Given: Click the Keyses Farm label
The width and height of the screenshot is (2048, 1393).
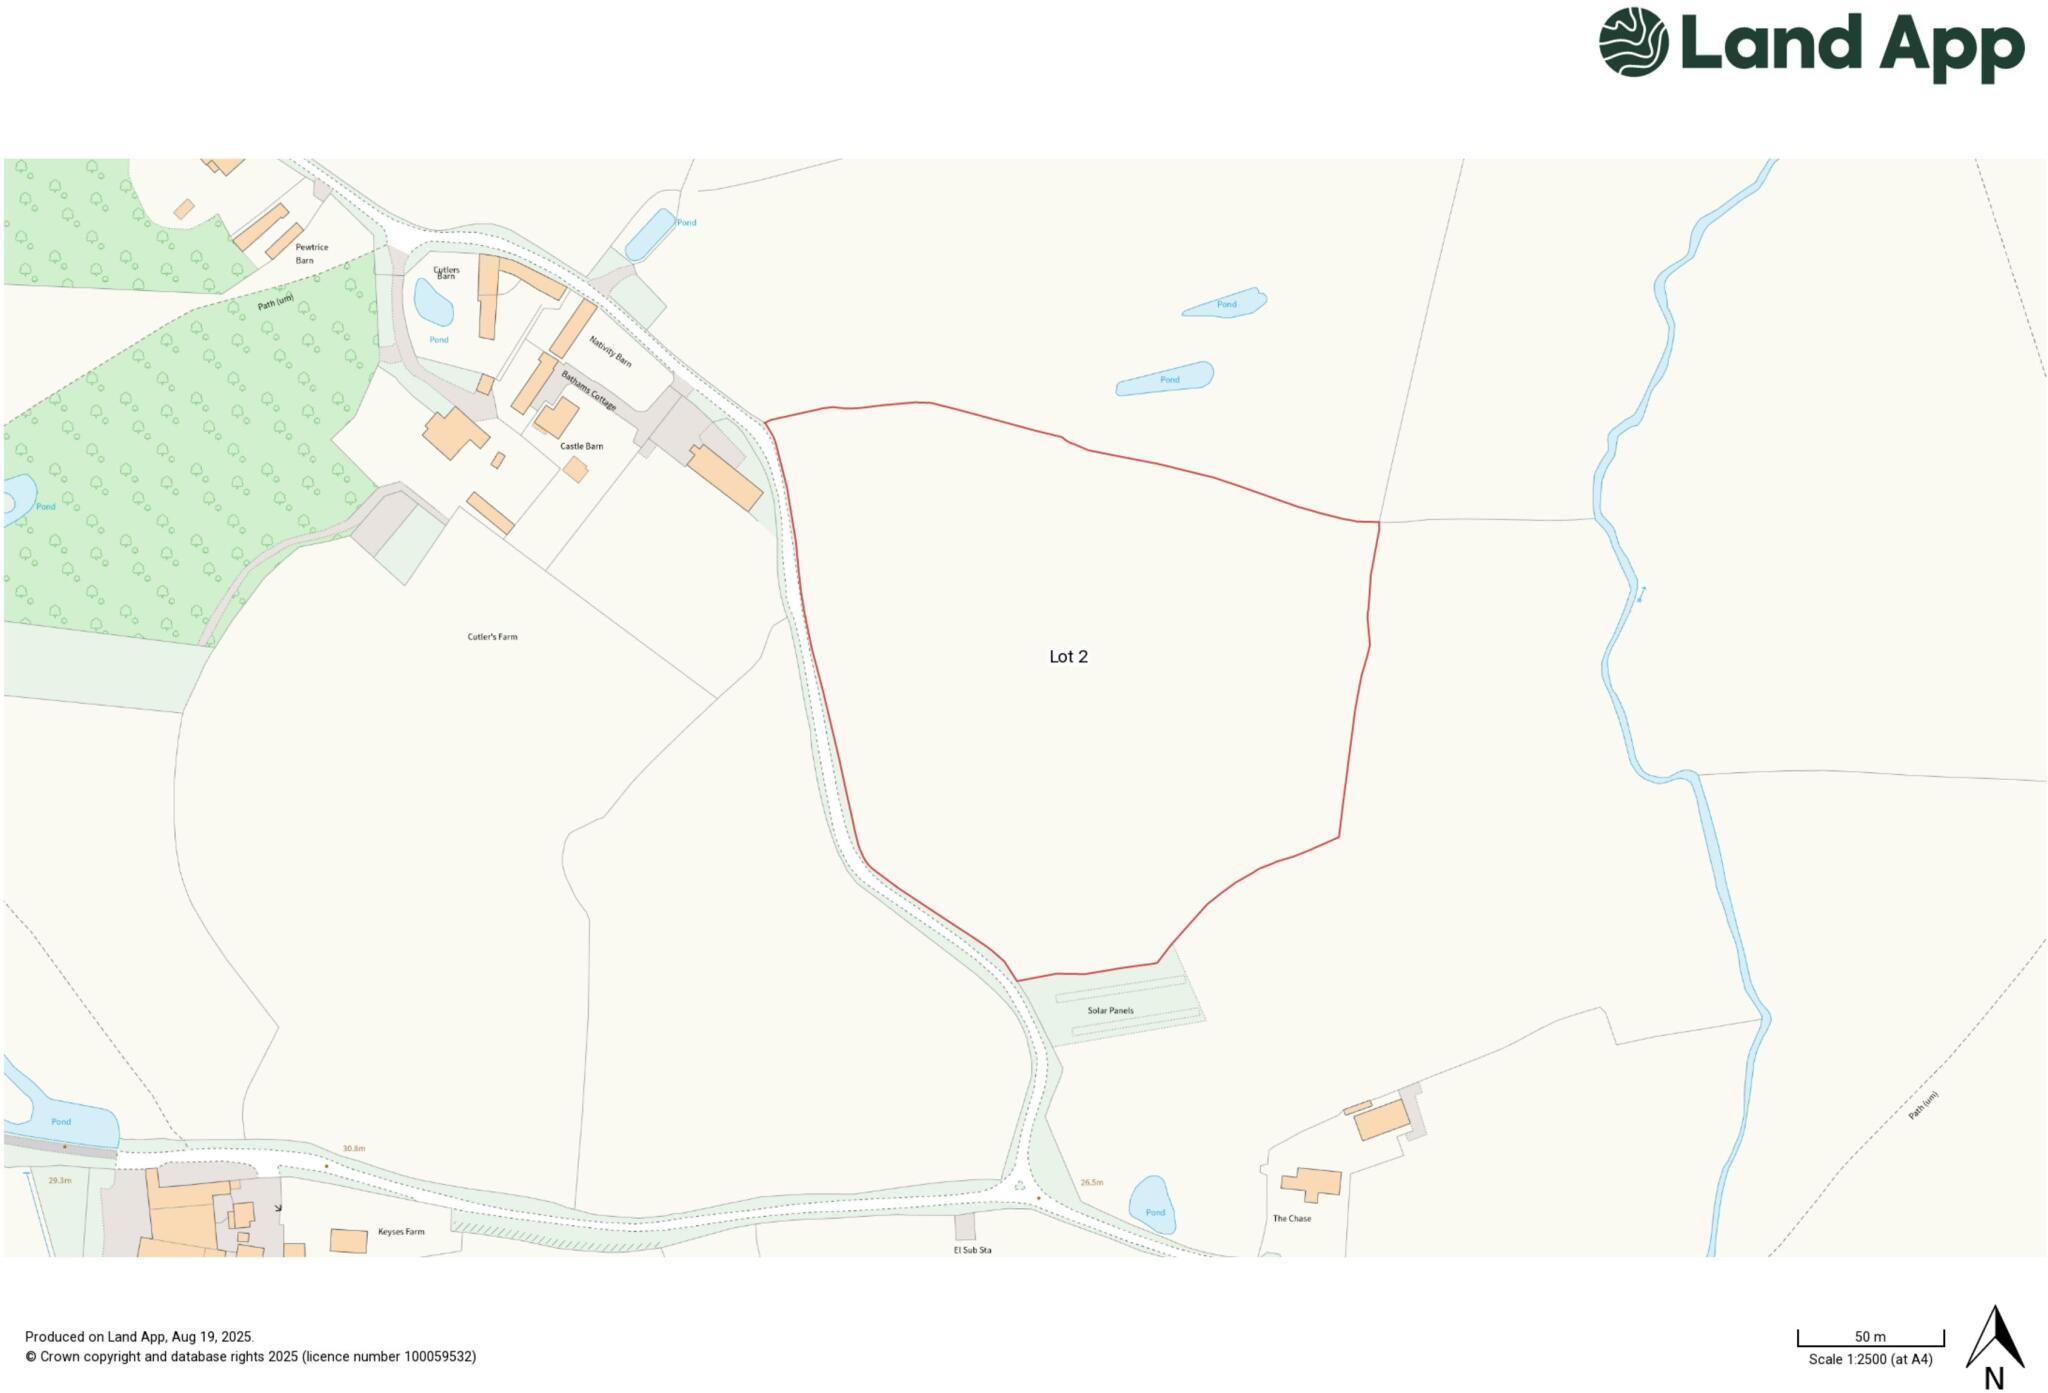Looking at the screenshot, I should [x=401, y=1232].
